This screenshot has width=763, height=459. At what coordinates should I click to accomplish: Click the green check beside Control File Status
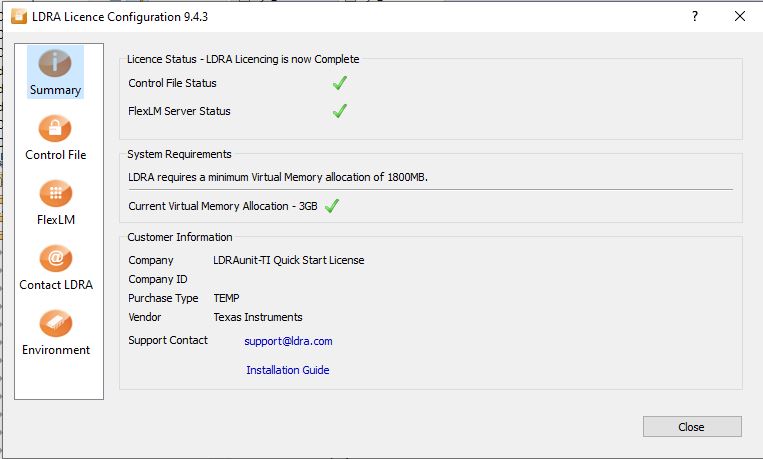[340, 83]
